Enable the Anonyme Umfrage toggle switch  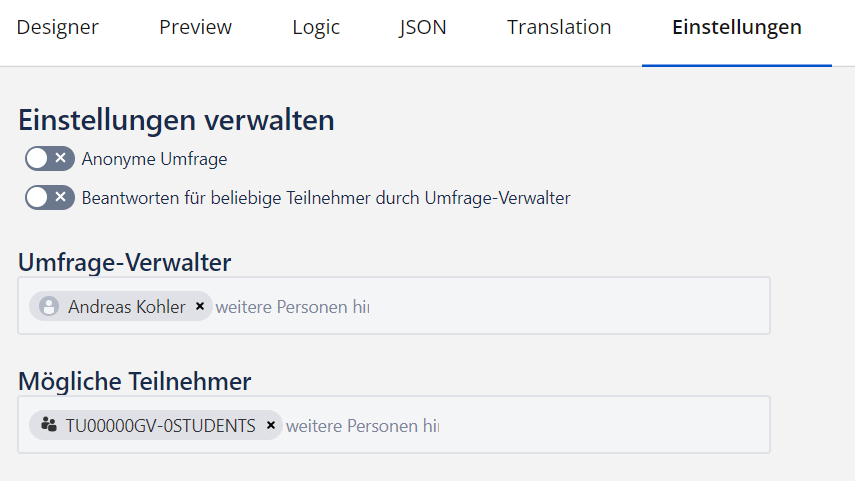[50, 158]
